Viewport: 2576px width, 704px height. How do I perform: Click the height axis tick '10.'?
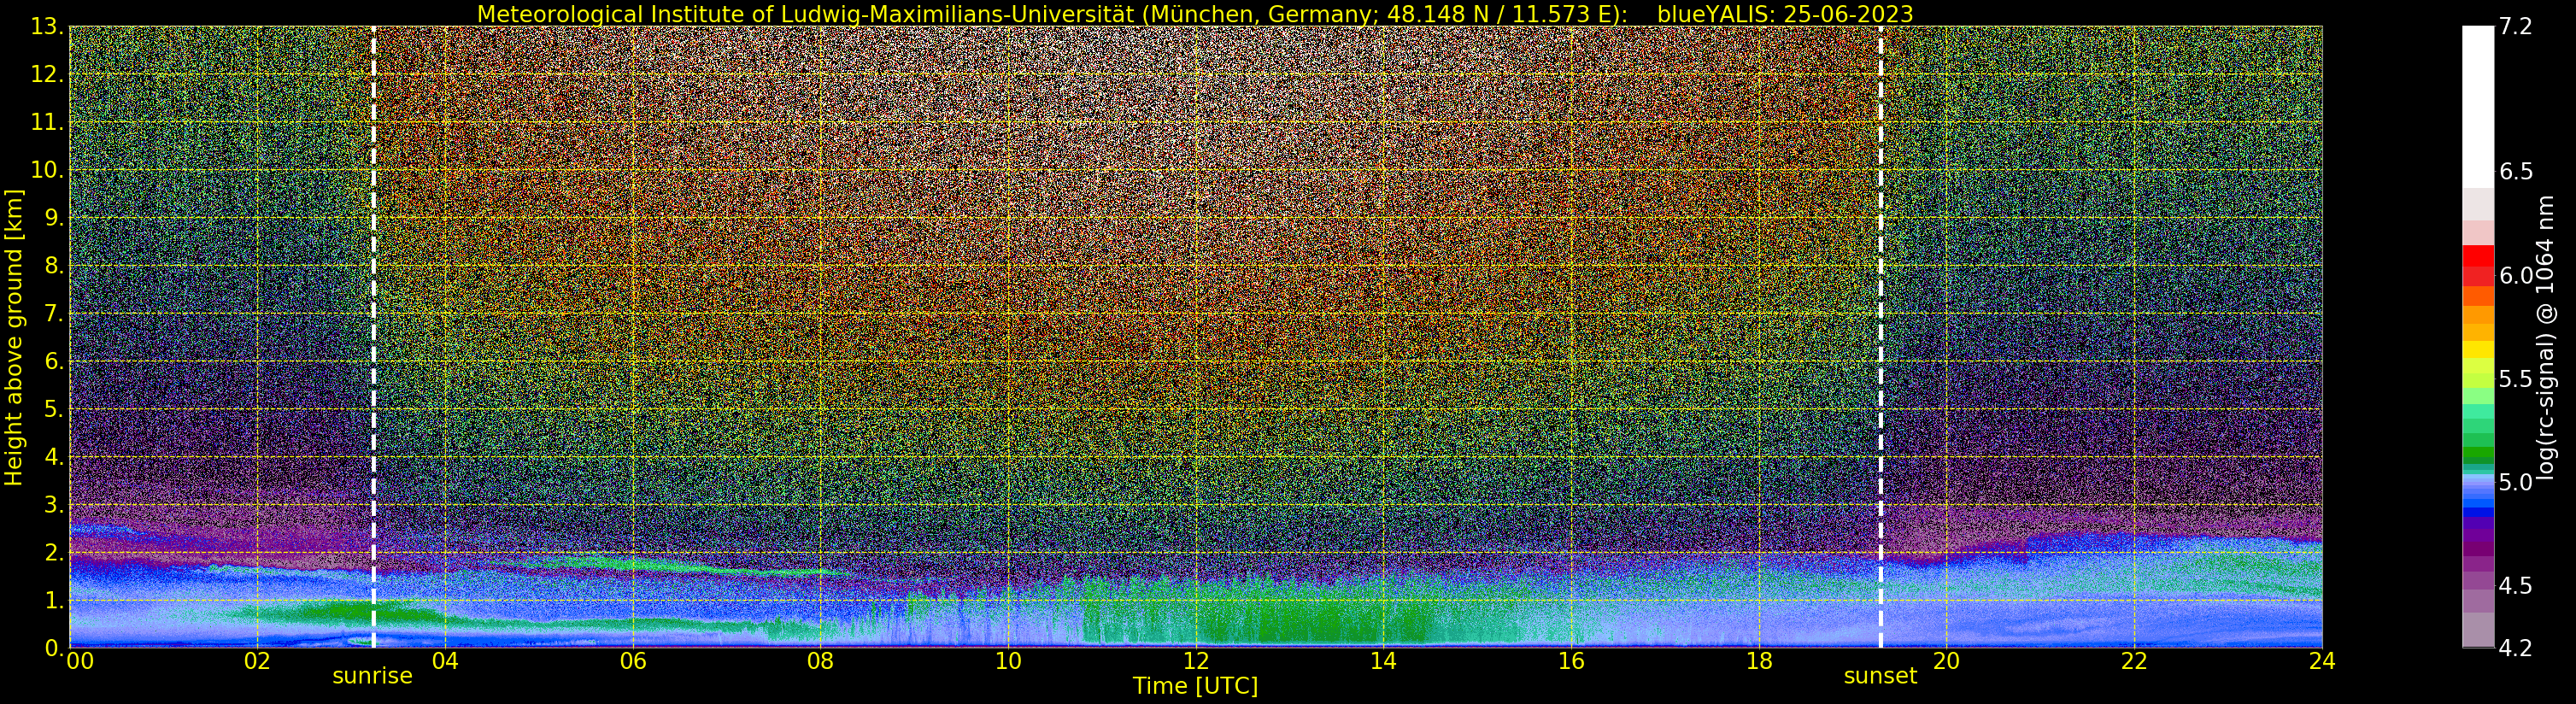pyautogui.click(x=47, y=170)
